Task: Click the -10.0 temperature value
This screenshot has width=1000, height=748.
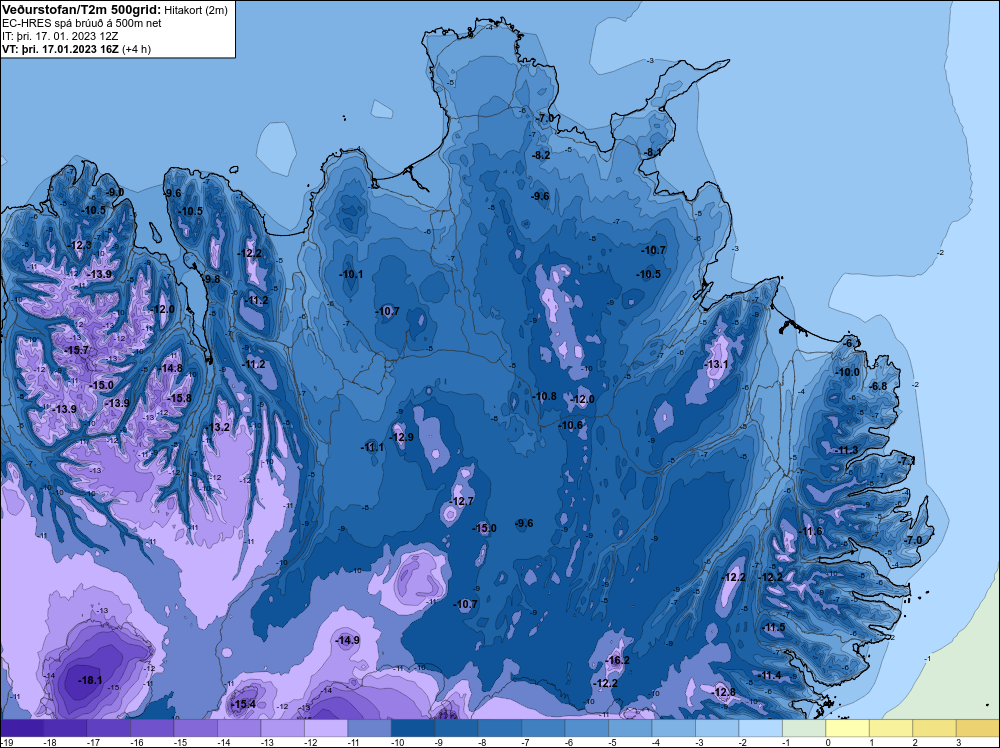Action: 848,372
